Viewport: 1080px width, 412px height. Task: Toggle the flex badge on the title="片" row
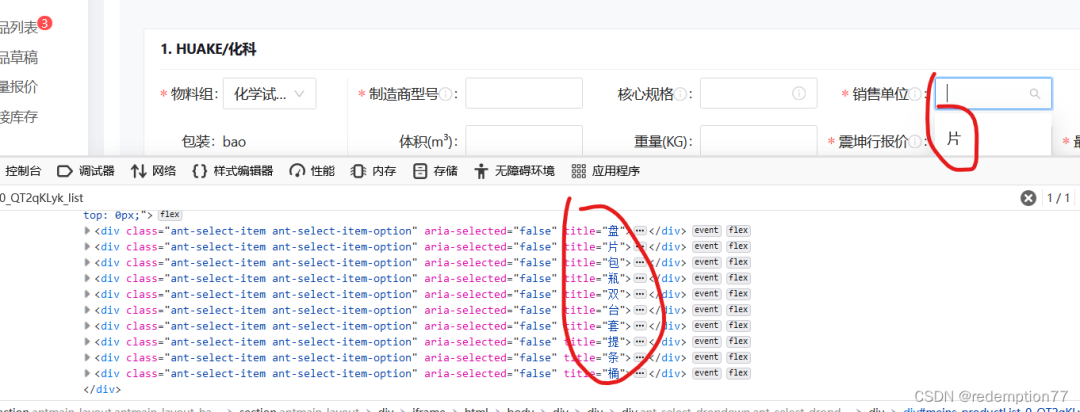[x=738, y=246]
